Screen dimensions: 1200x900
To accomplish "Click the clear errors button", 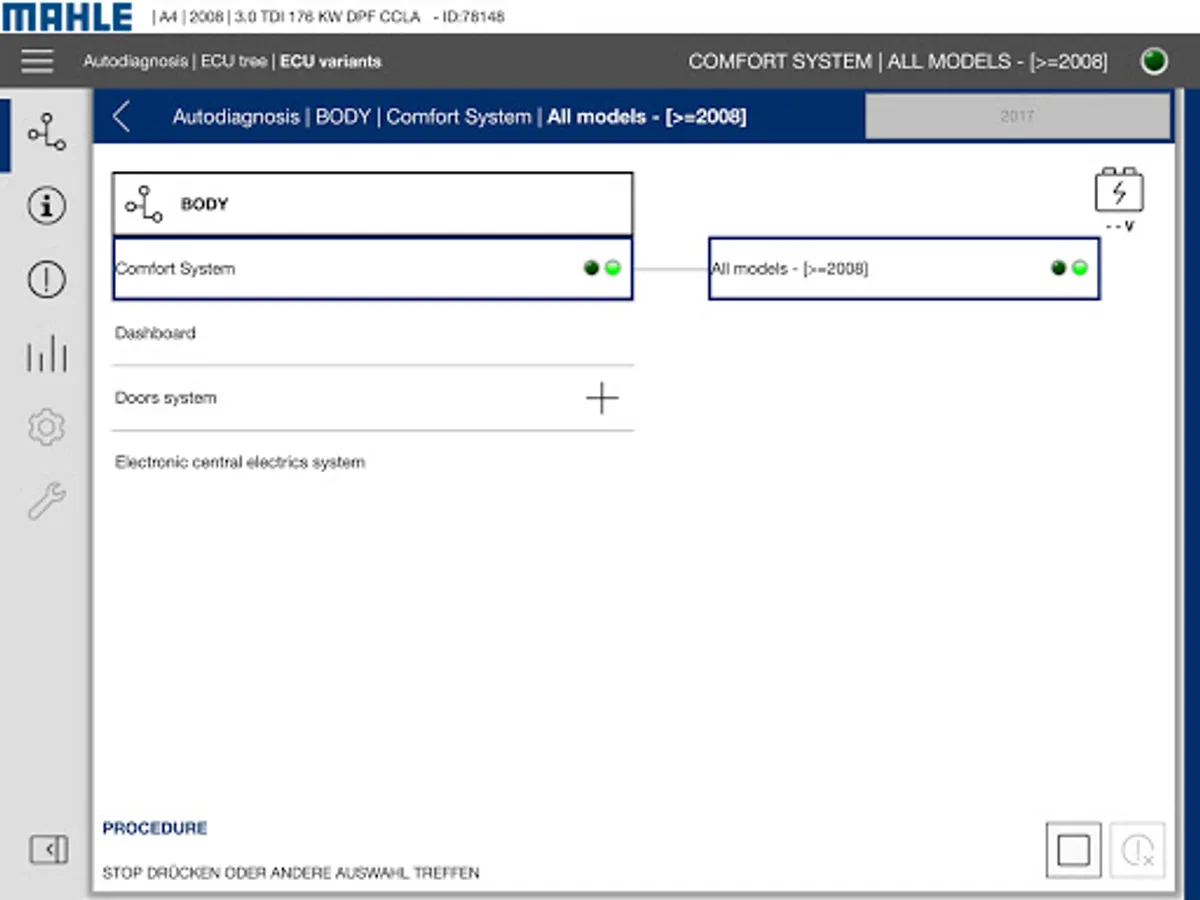I will pos(1137,850).
